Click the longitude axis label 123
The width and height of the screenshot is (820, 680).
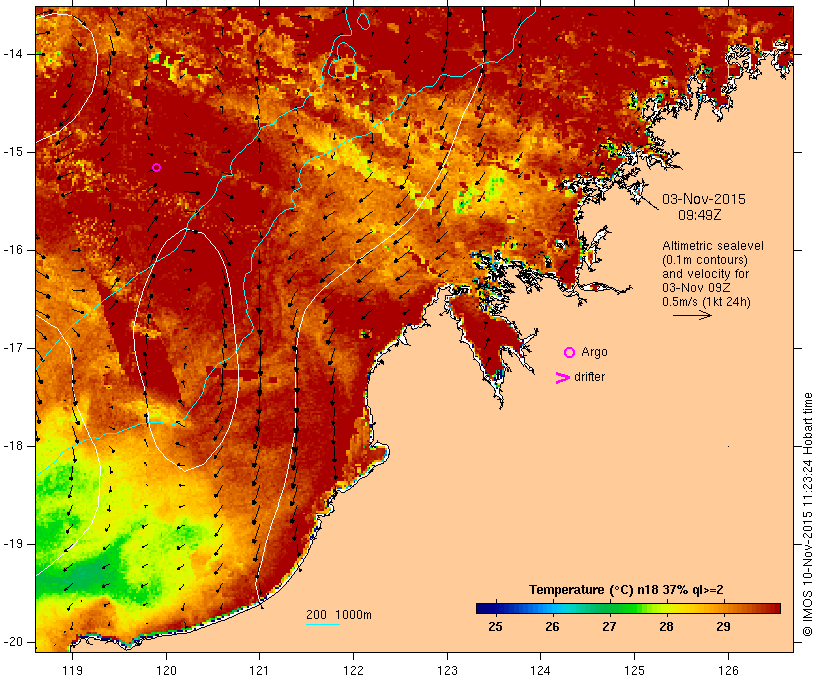click(447, 670)
